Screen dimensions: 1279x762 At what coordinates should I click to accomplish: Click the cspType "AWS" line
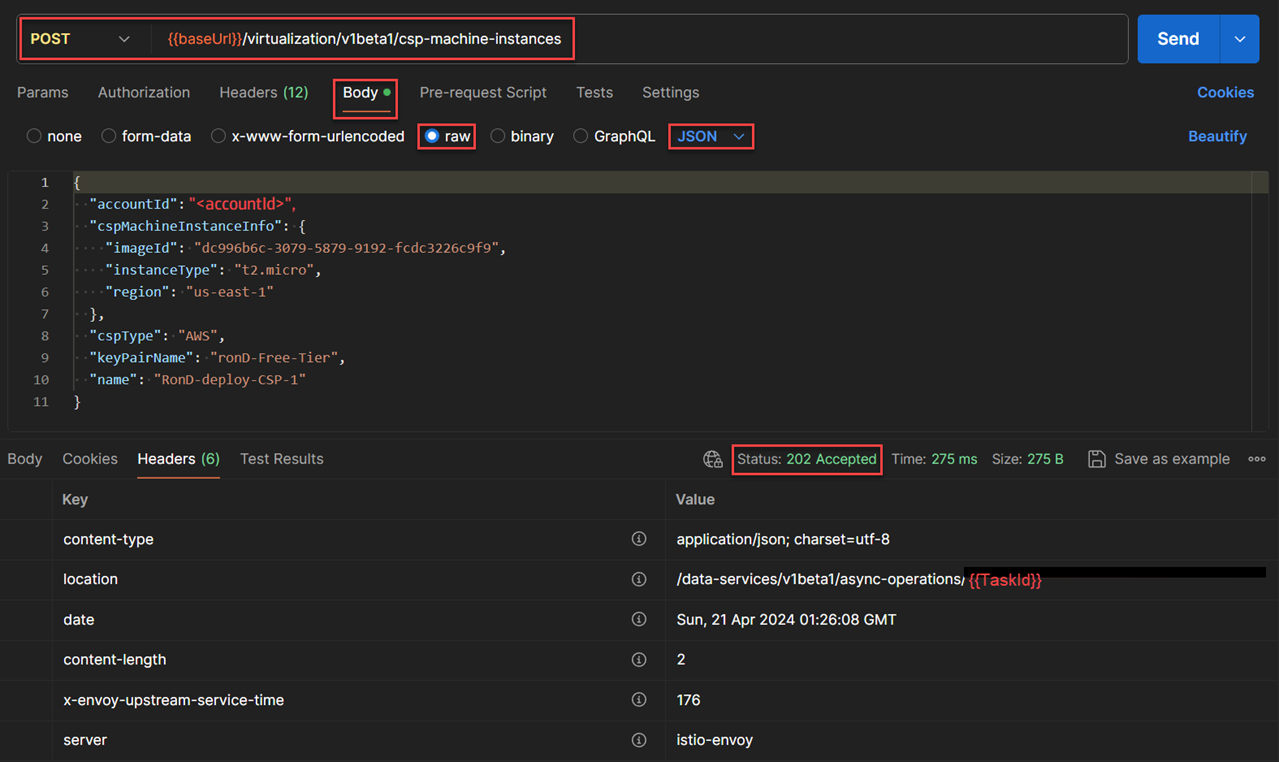(x=157, y=336)
